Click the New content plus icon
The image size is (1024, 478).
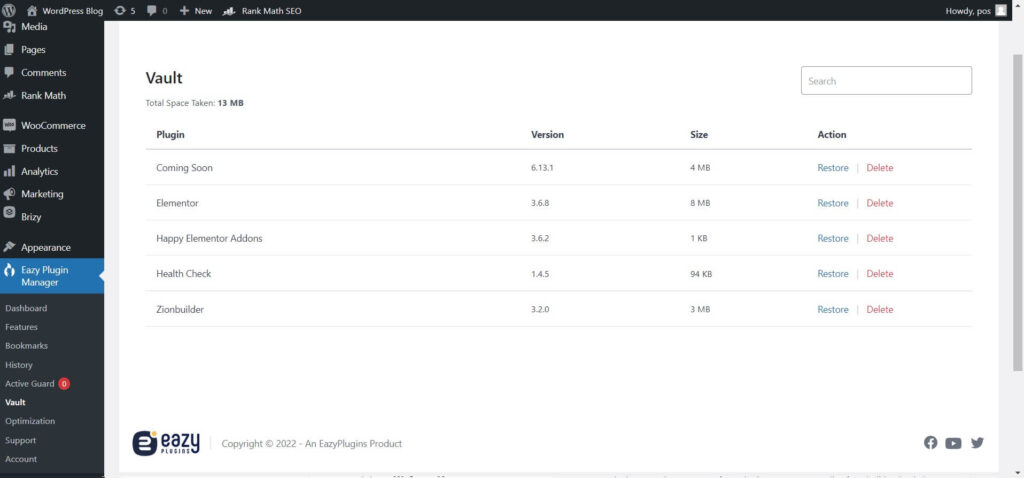tap(184, 10)
